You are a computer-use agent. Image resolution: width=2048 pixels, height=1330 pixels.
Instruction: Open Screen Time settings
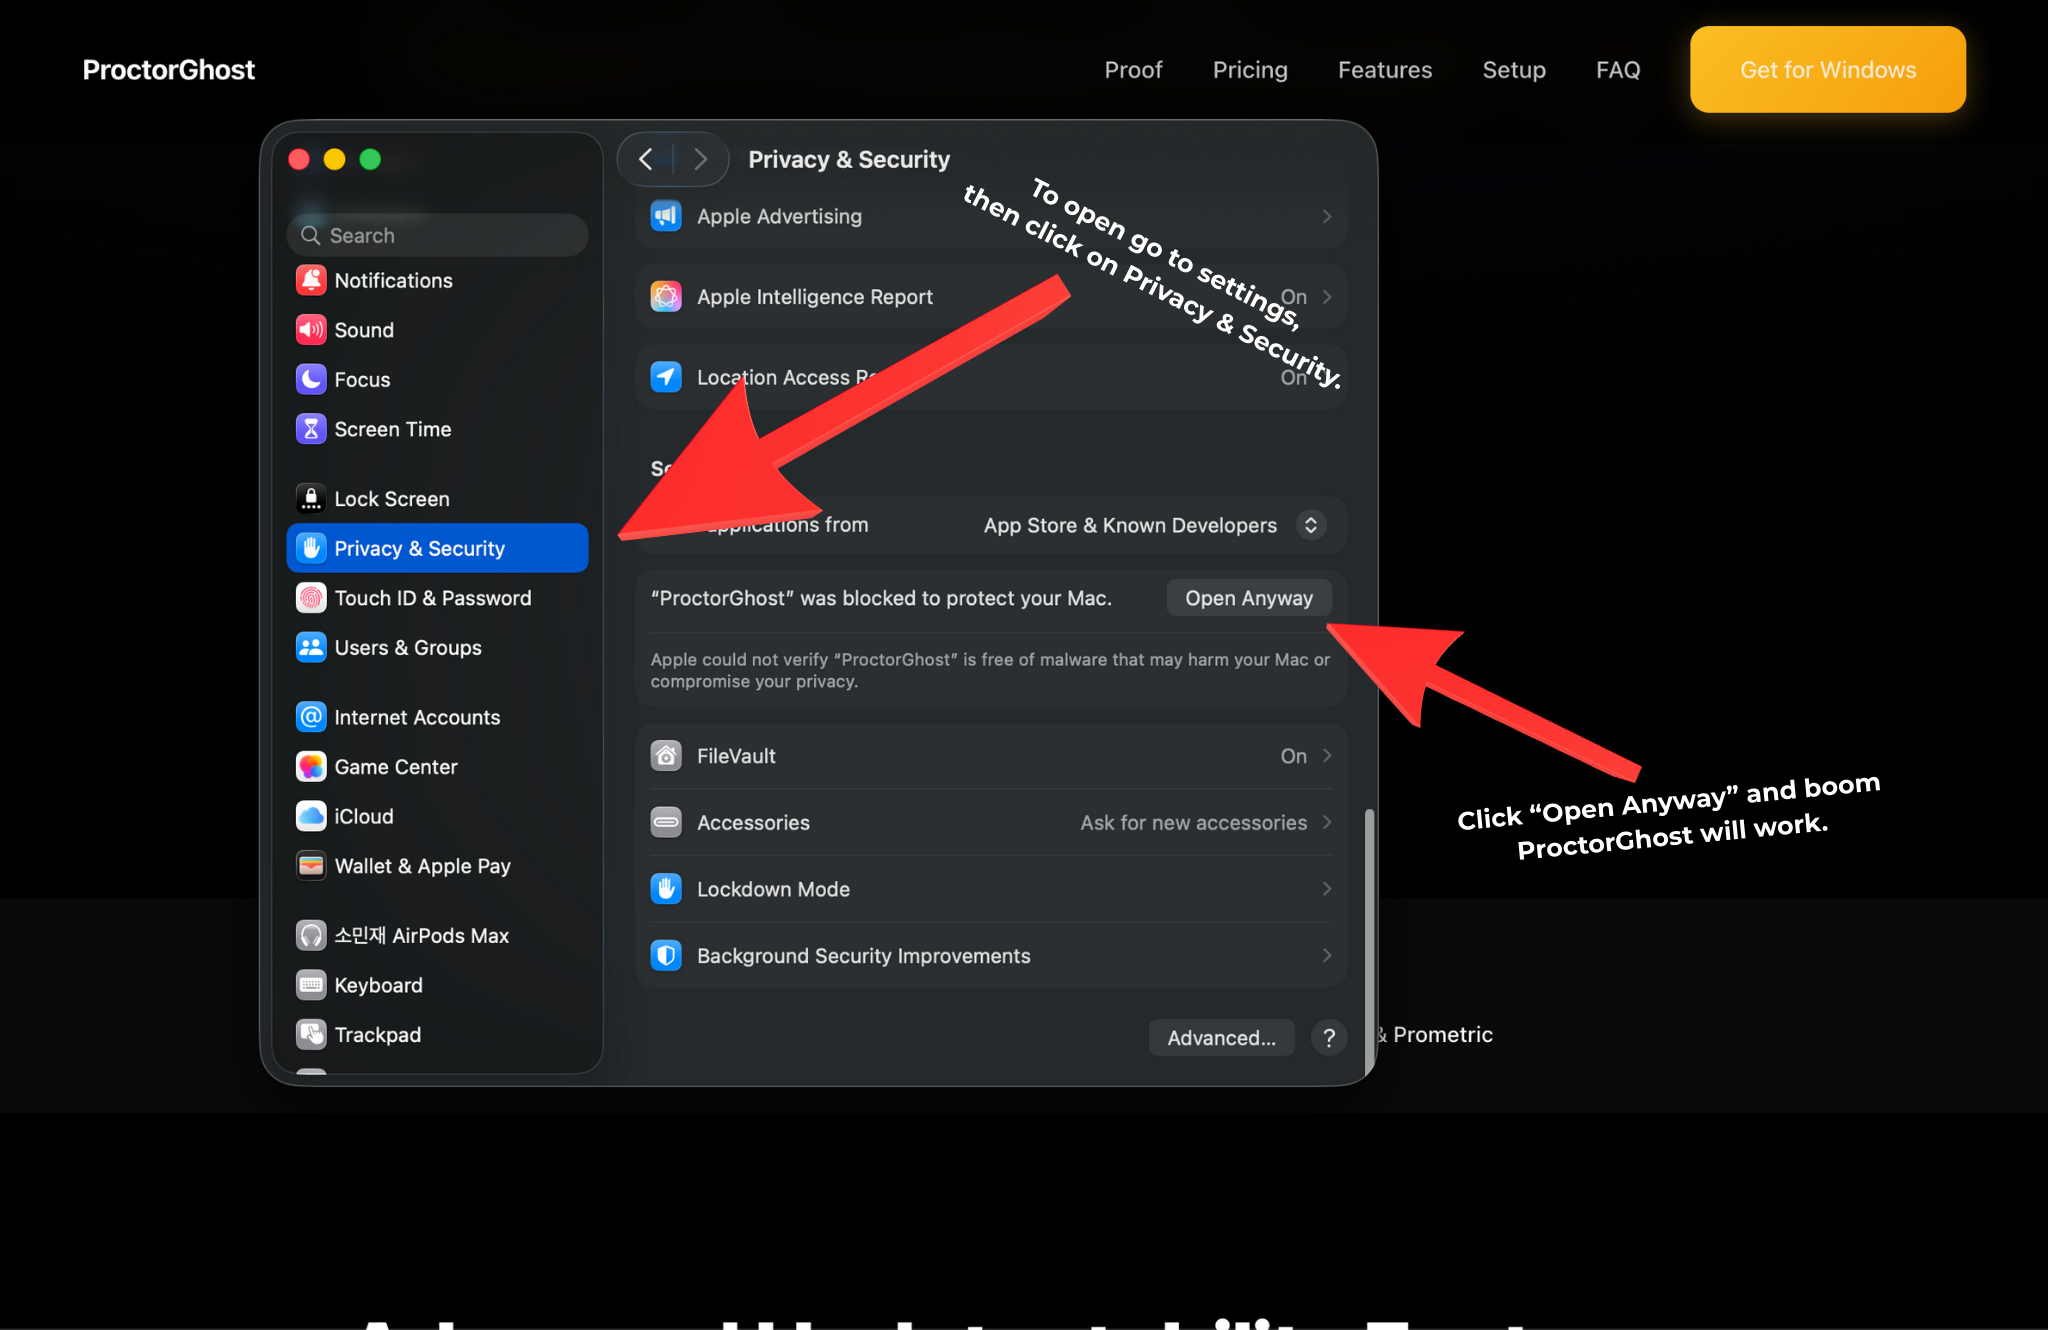pyautogui.click(x=392, y=428)
